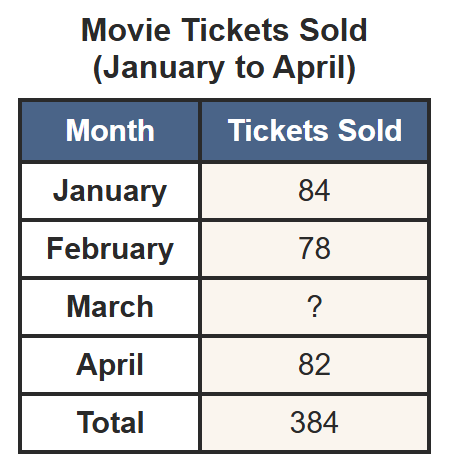Click the (January to April) subtitle
449x472 pixels.
(224, 68)
